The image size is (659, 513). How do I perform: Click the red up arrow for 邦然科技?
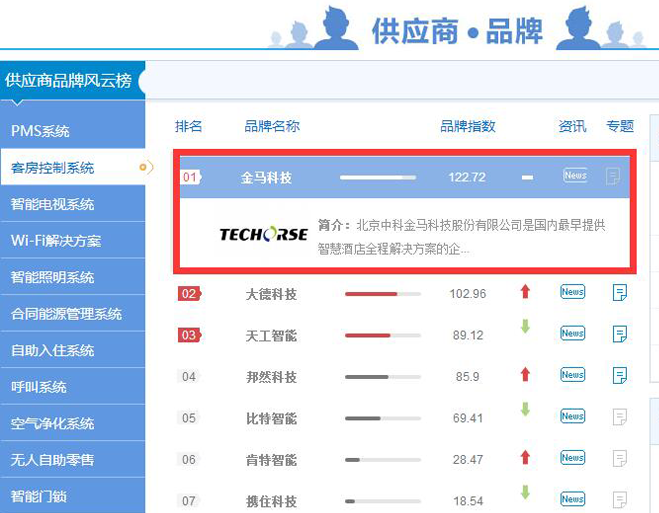coord(525,374)
